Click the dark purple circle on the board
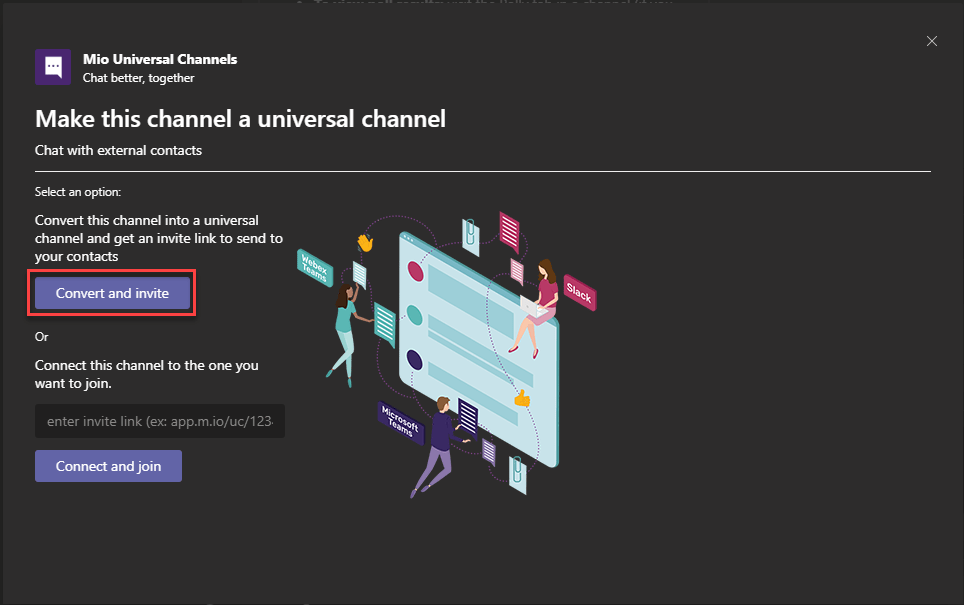The image size is (964, 605). pyautogui.click(x=414, y=360)
